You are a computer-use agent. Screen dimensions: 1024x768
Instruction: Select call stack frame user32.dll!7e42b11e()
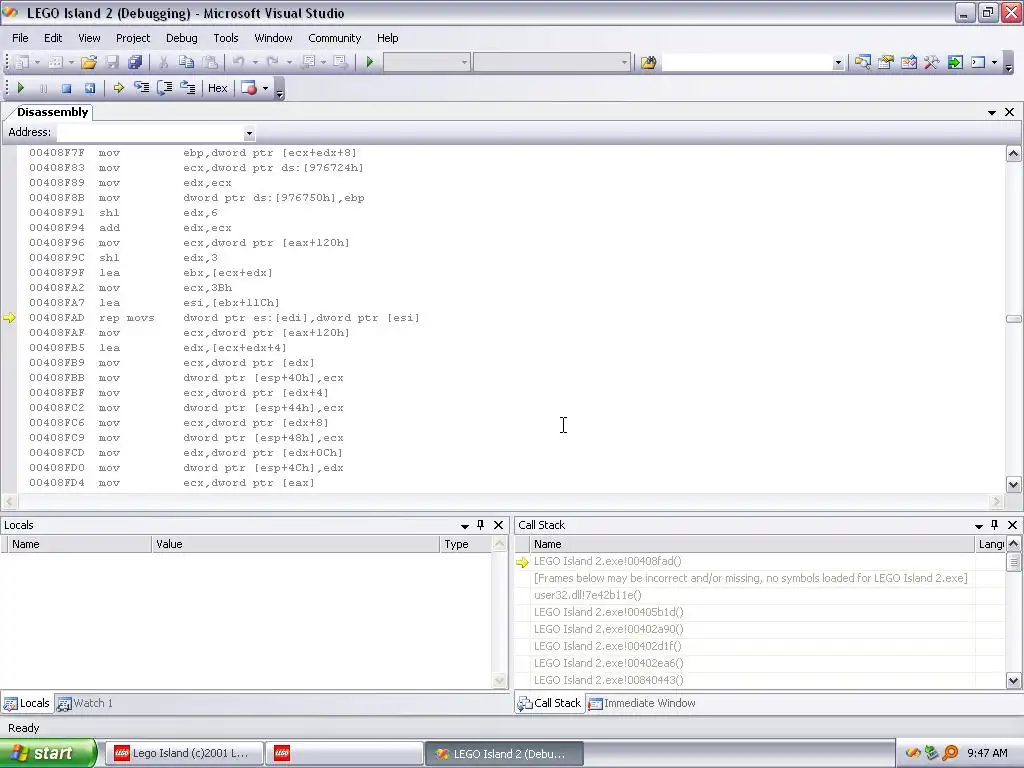(x=751, y=595)
